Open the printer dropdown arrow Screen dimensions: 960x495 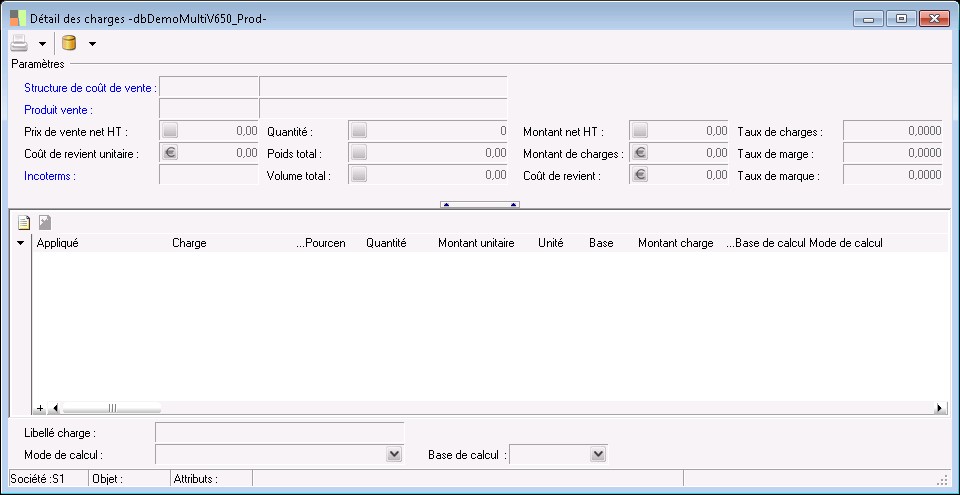[42, 43]
